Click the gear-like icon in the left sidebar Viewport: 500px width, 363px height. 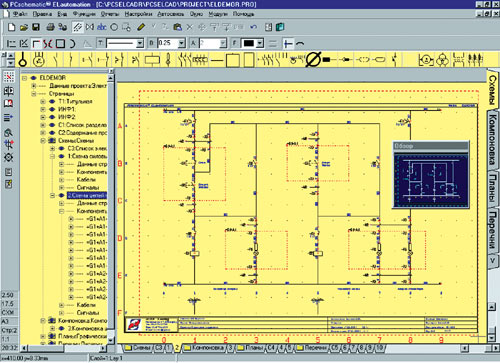tap(9, 157)
